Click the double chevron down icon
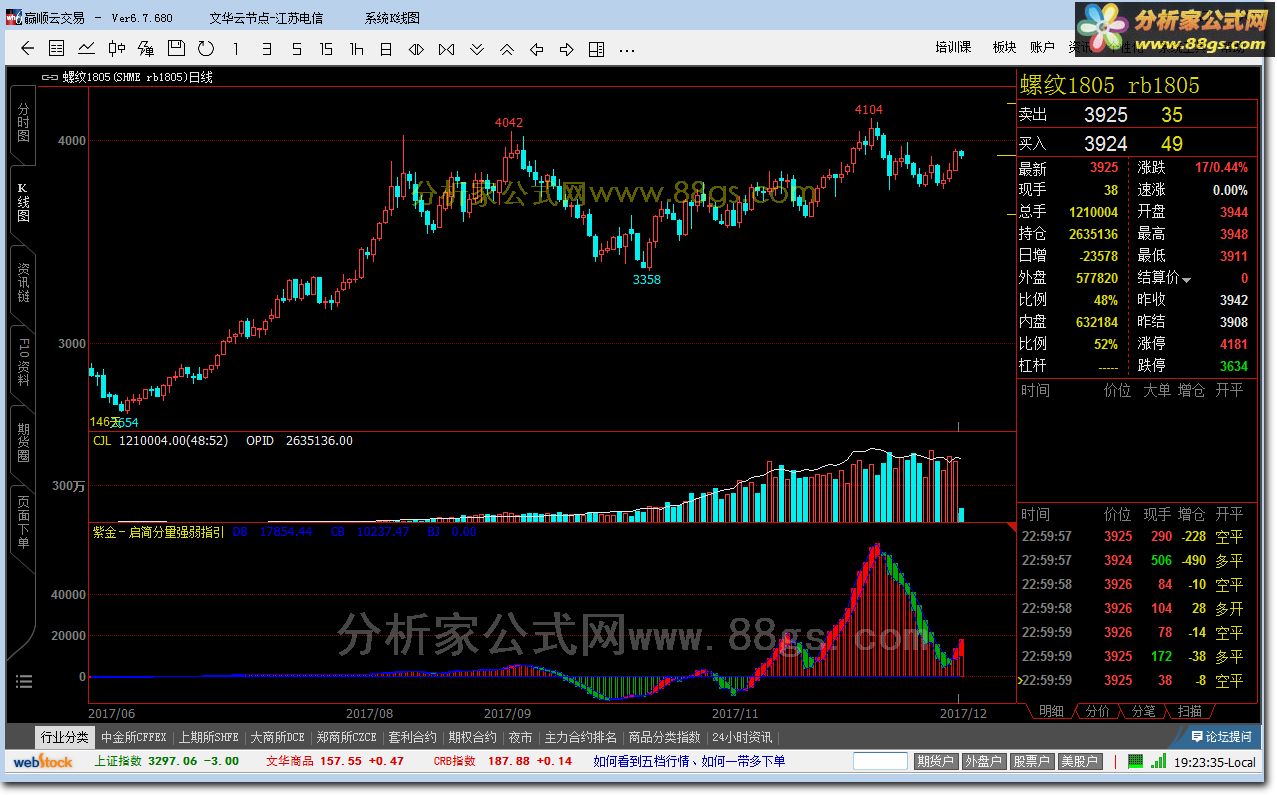The height and width of the screenshot is (795, 1277). coord(476,48)
